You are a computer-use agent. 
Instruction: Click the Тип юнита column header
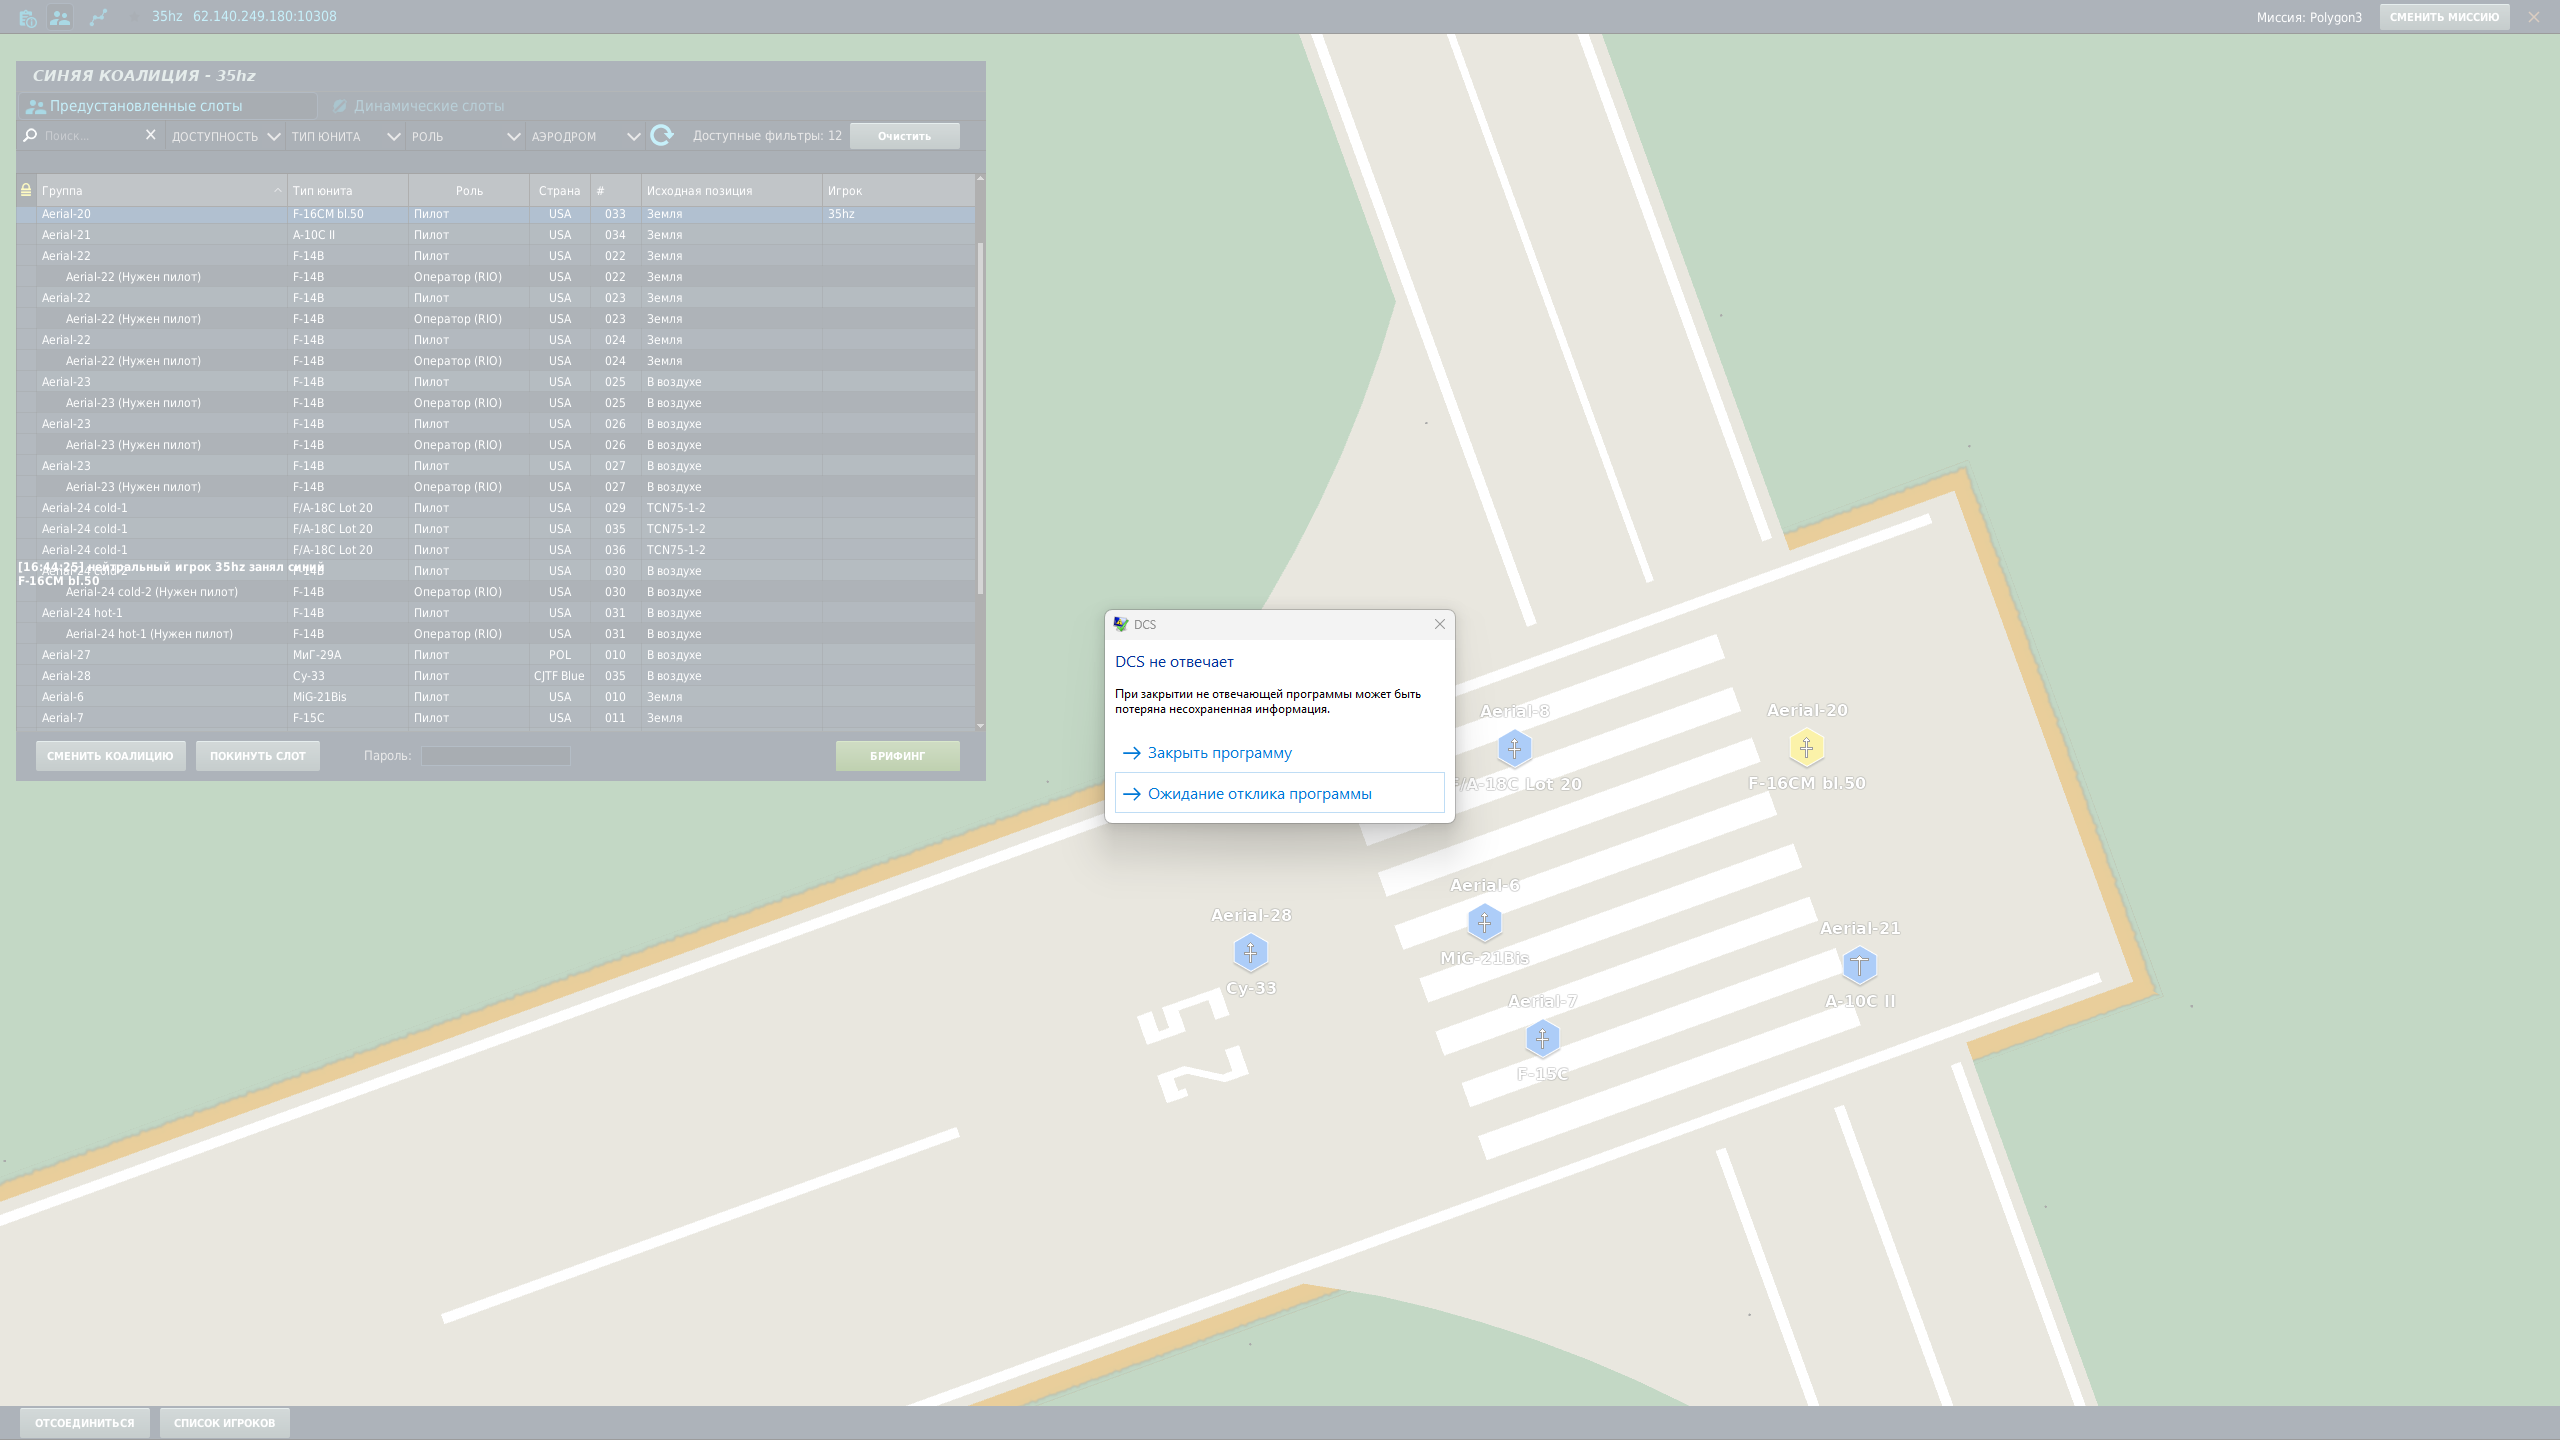click(347, 190)
